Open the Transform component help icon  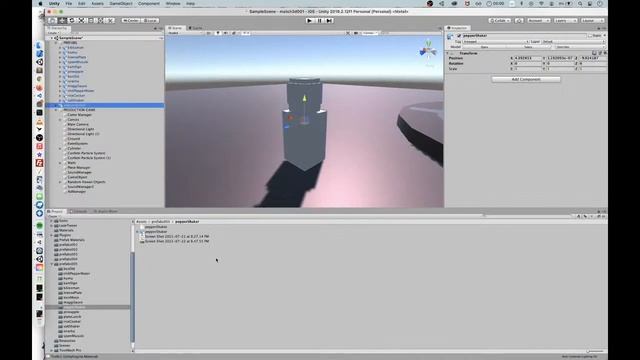tap(594, 53)
